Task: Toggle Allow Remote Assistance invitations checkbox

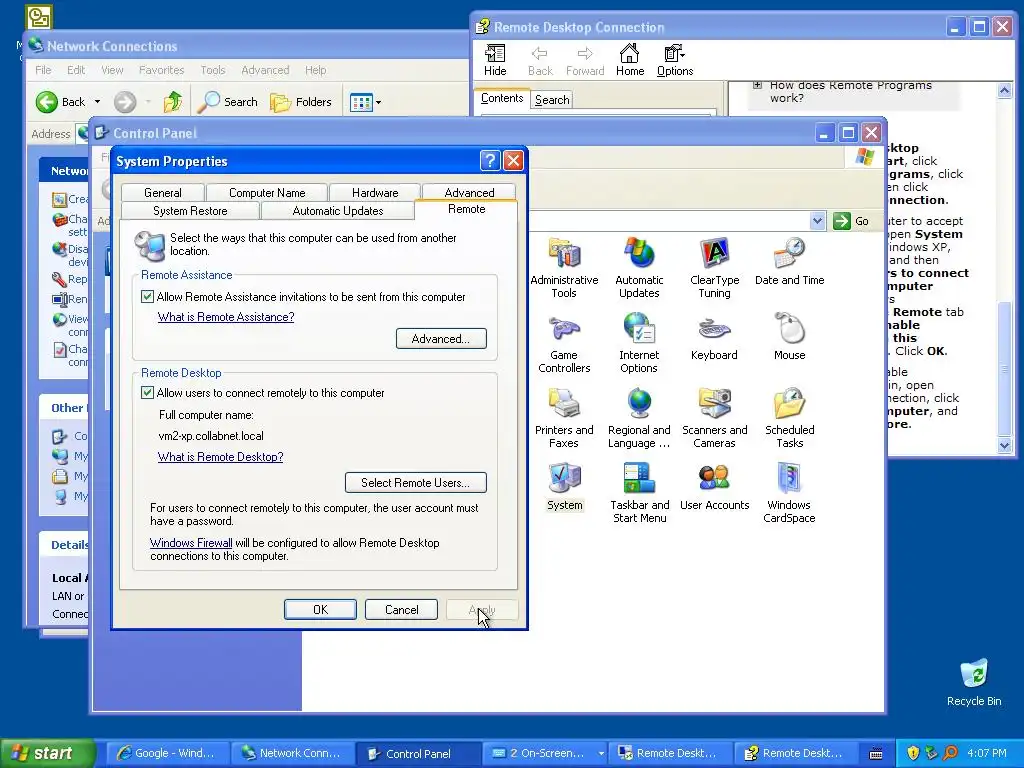Action: pos(148,296)
